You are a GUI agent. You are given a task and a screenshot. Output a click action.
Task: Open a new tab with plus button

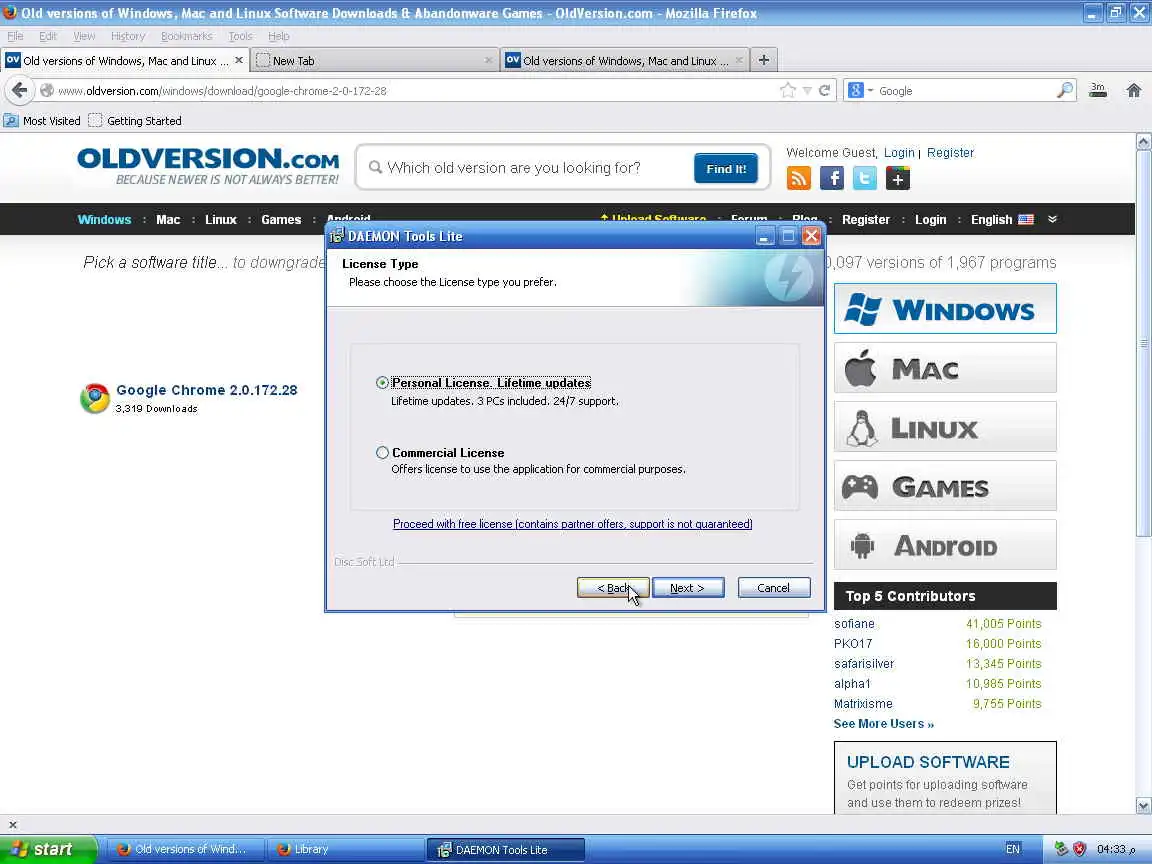[764, 60]
